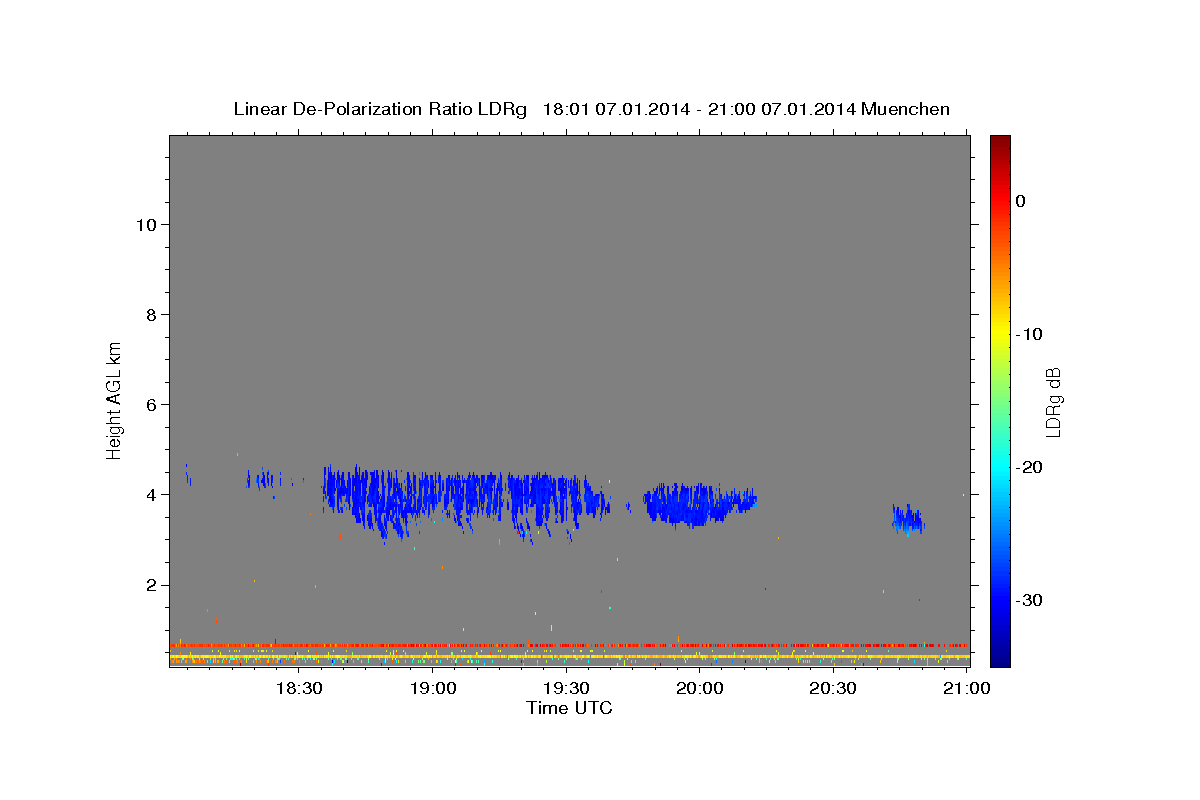Click the colorbar value -30
The height and width of the screenshot is (800, 1200).
(x=1029, y=600)
